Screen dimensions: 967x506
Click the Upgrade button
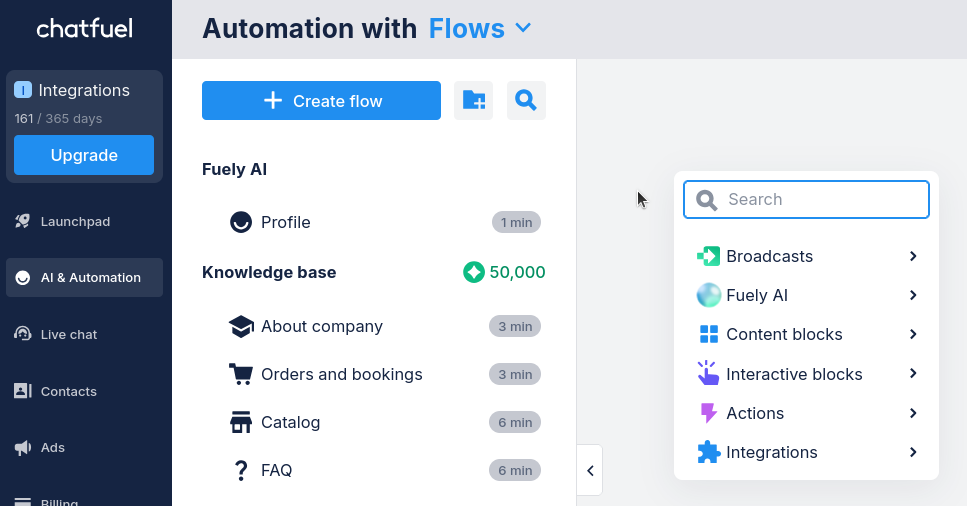(x=84, y=155)
